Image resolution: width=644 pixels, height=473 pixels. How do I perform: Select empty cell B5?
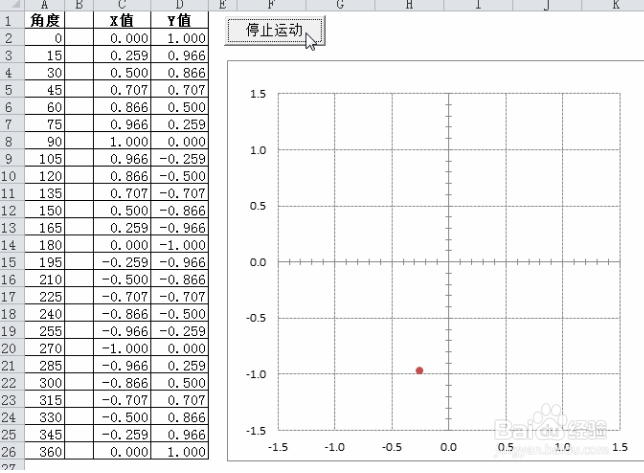coord(79,90)
